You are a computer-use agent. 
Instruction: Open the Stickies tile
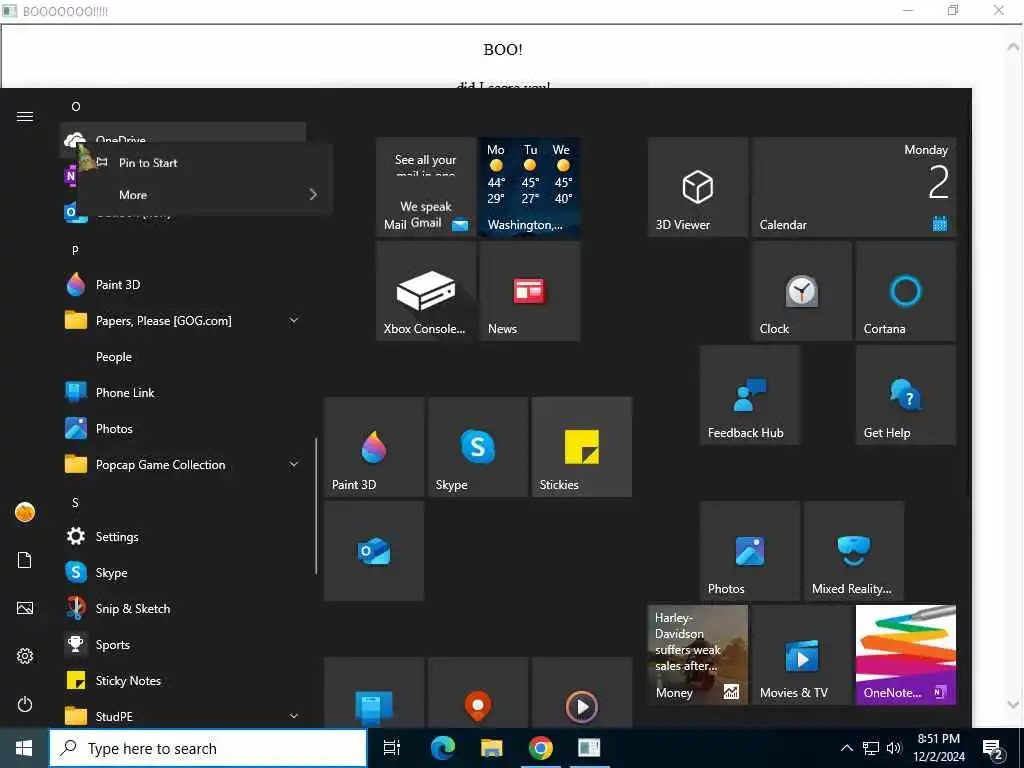click(x=581, y=447)
